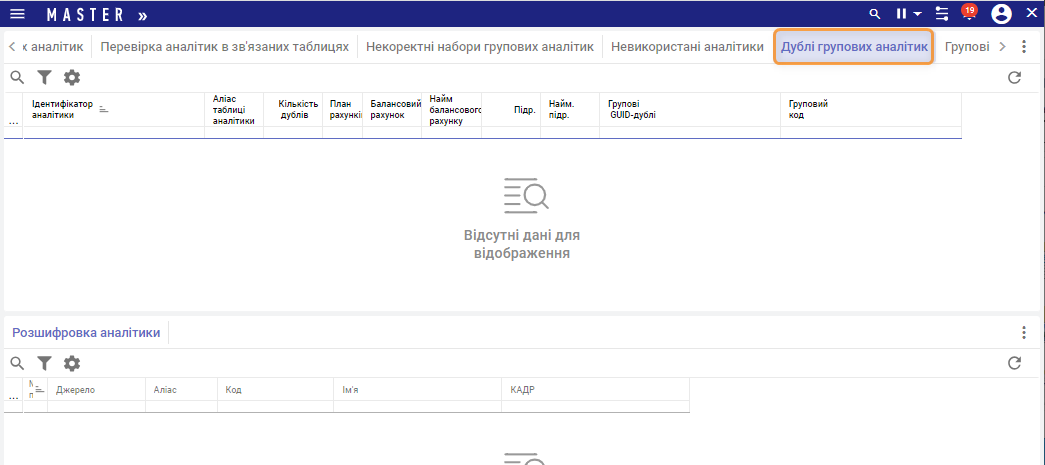Refresh the upper duplicates grid
1045x465 pixels.
(1014, 77)
